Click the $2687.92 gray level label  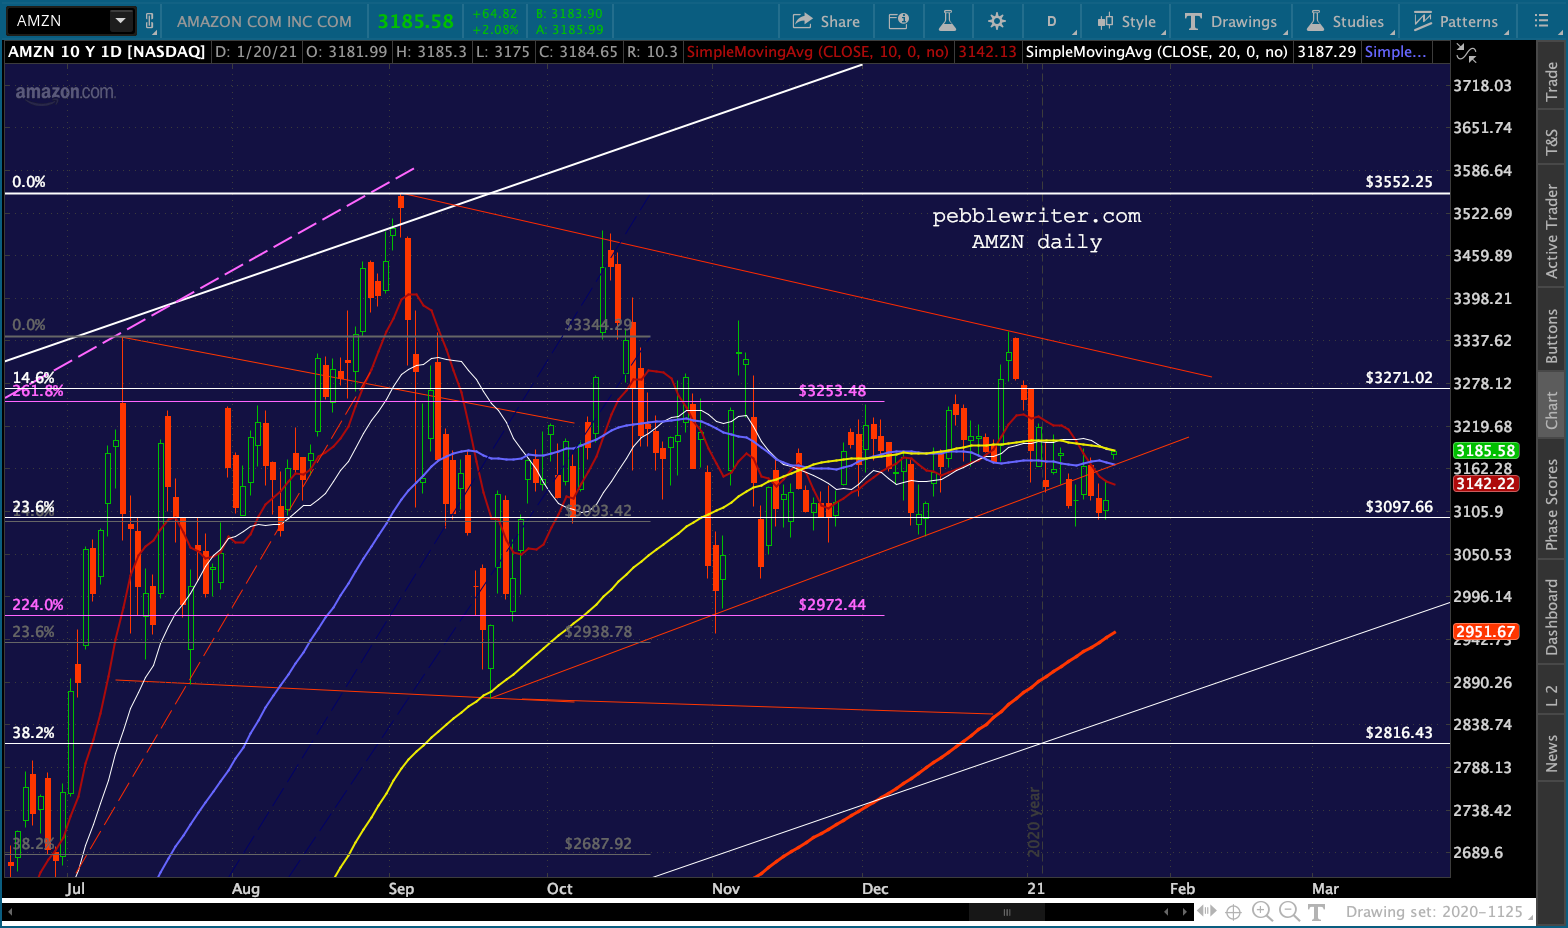pyautogui.click(x=598, y=844)
